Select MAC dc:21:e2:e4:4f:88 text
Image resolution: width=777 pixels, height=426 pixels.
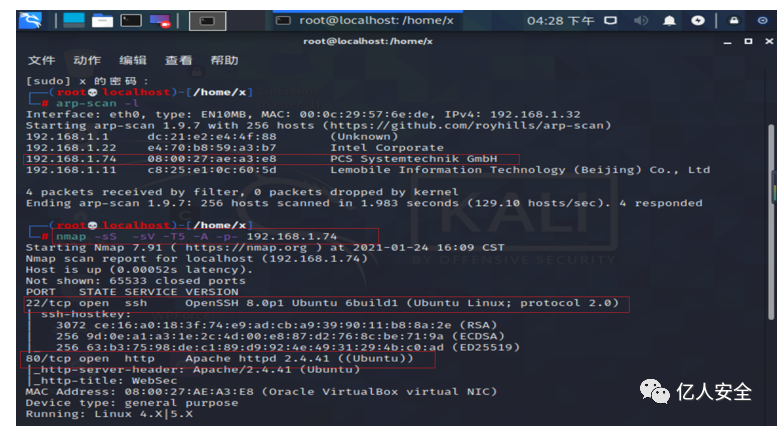click(x=212, y=137)
